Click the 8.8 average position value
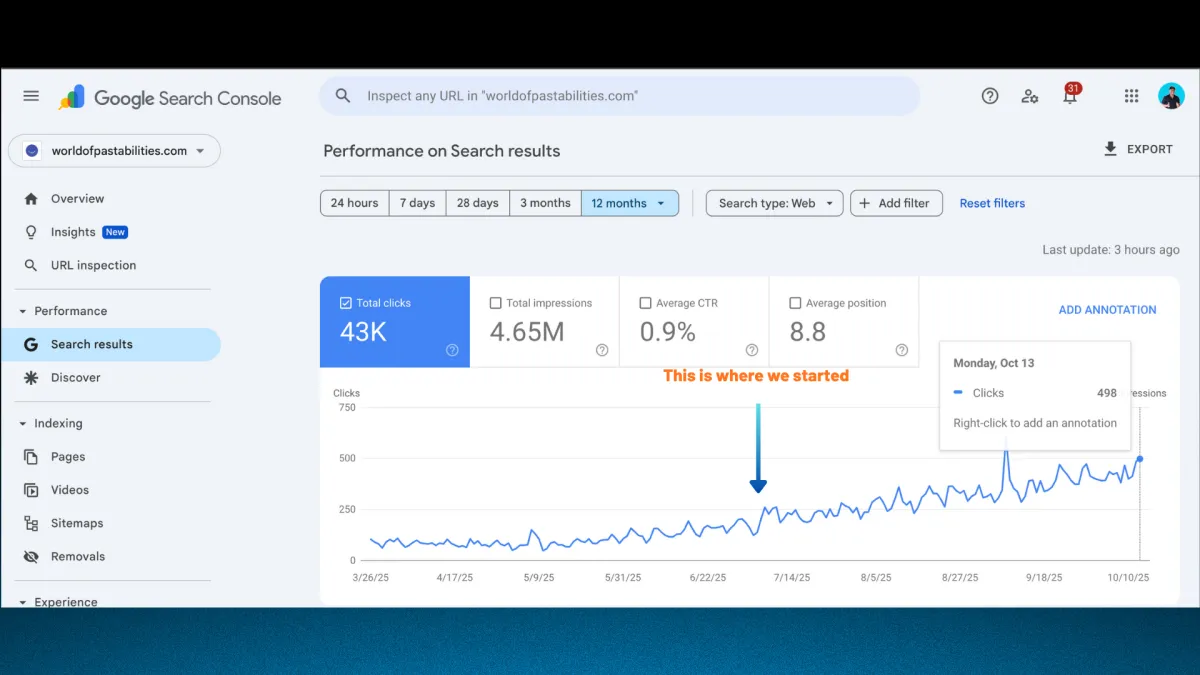1200x675 pixels. 808,332
